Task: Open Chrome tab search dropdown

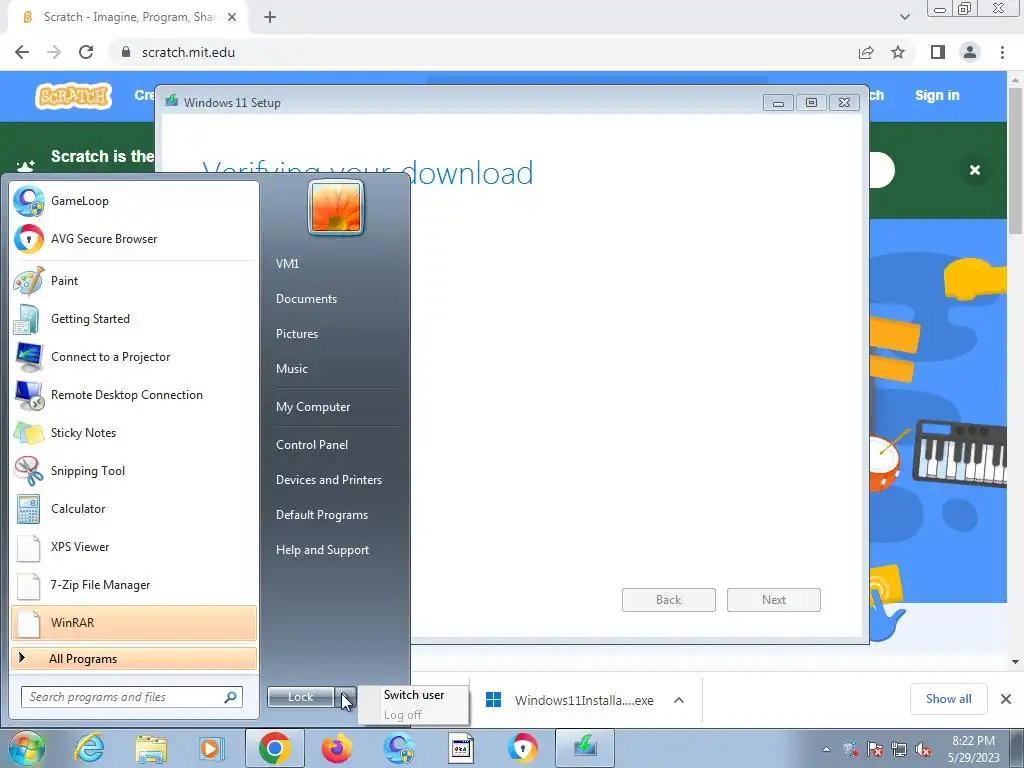Action: click(904, 17)
